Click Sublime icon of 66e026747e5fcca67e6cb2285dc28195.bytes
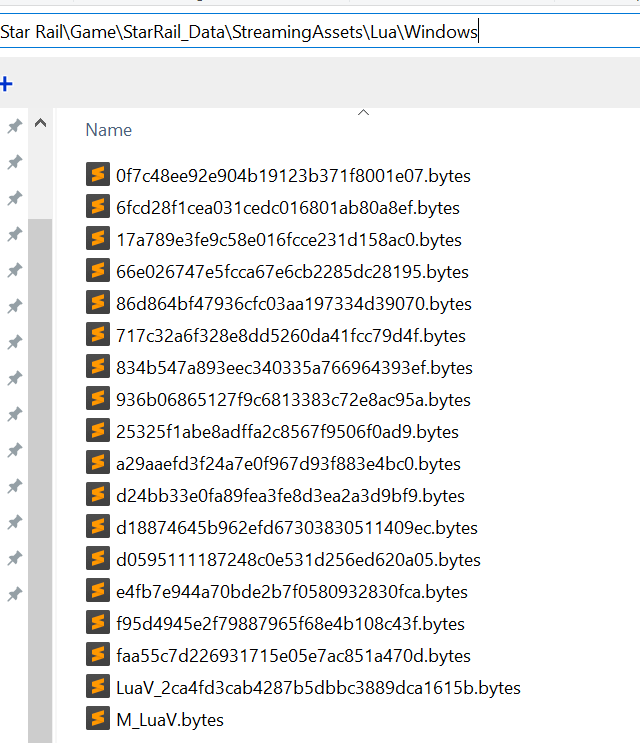This screenshot has height=743, width=640. (x=98, y=270)
